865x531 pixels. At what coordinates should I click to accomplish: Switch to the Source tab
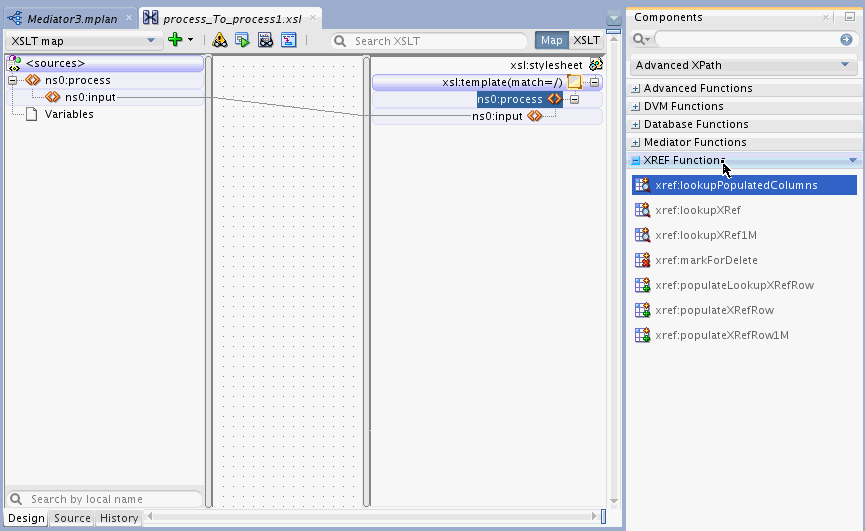[x=72, y=518]
